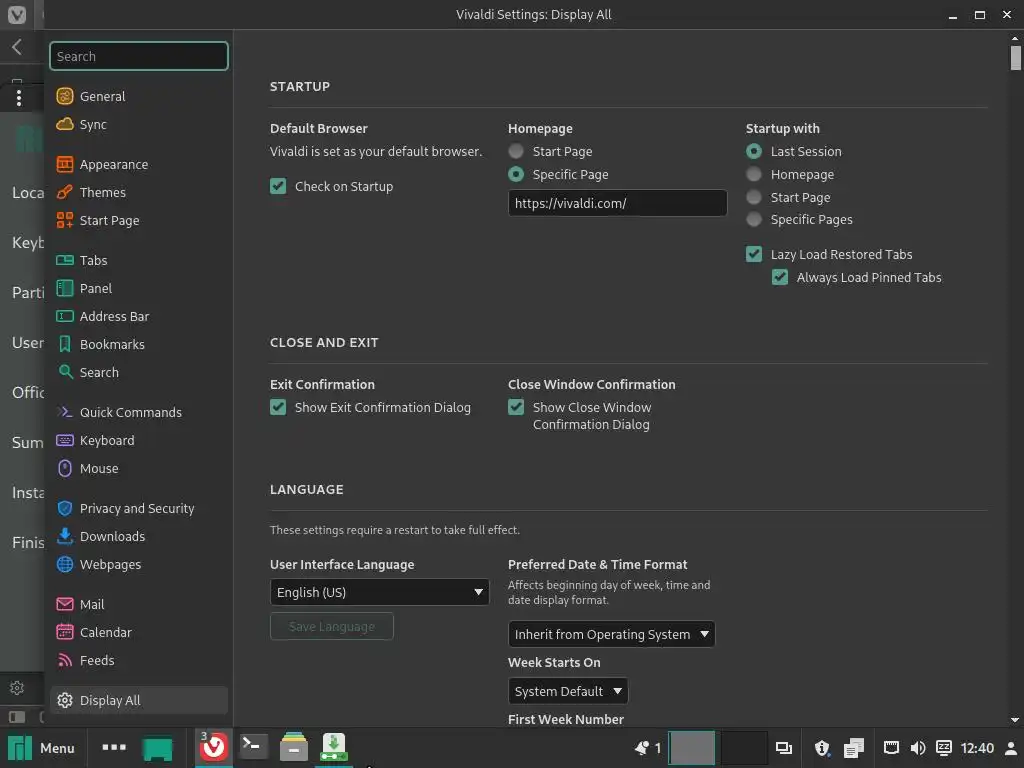Click the Start Page grid icon
This screenshot has height=768, width=1024.
click(x=65, y=221)
